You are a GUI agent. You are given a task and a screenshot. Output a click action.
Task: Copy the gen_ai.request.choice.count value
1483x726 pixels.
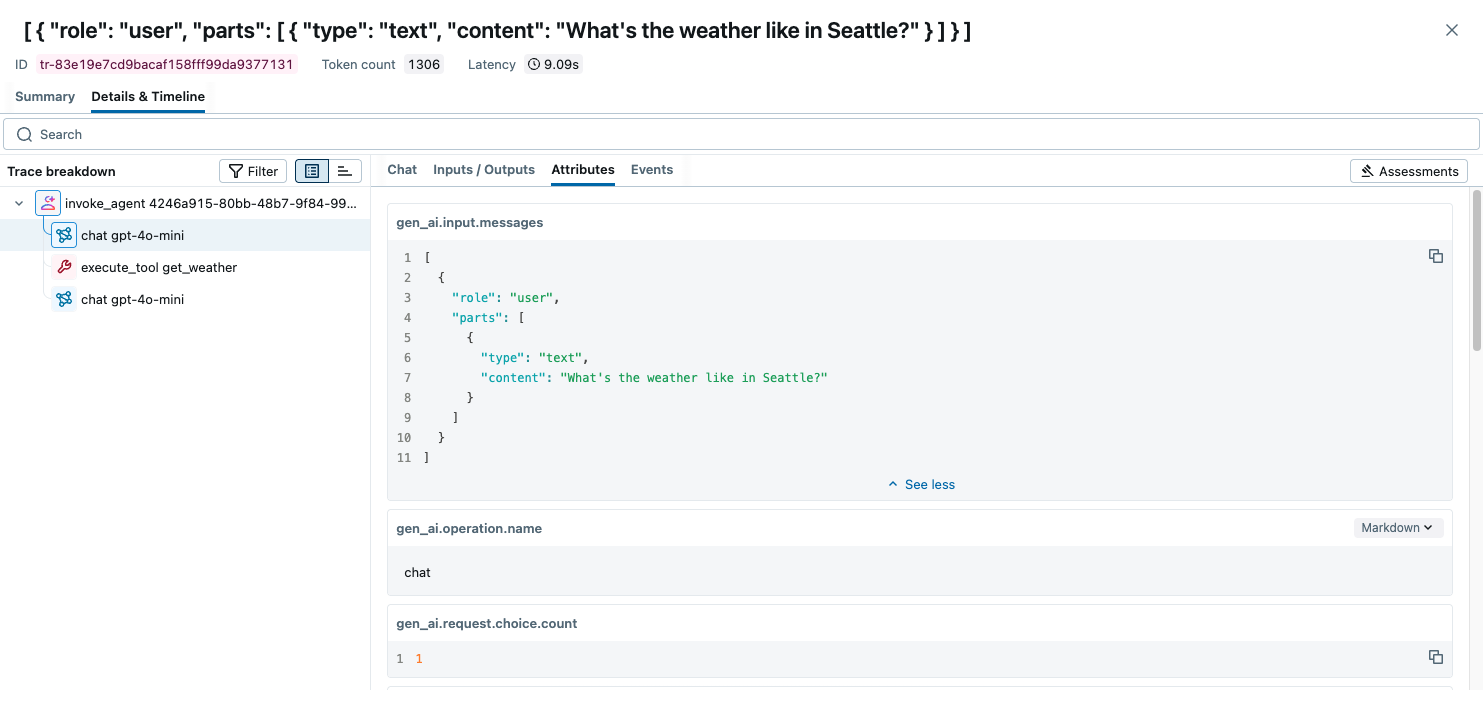(1435, 657)
